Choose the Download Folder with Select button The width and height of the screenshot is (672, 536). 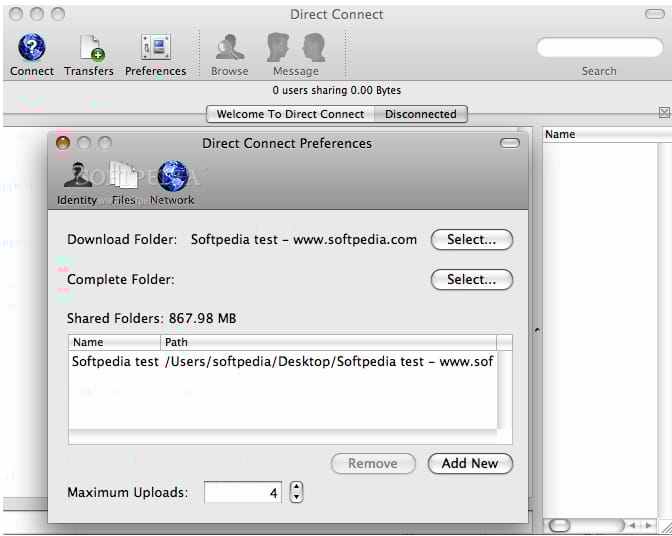[471, 240]
